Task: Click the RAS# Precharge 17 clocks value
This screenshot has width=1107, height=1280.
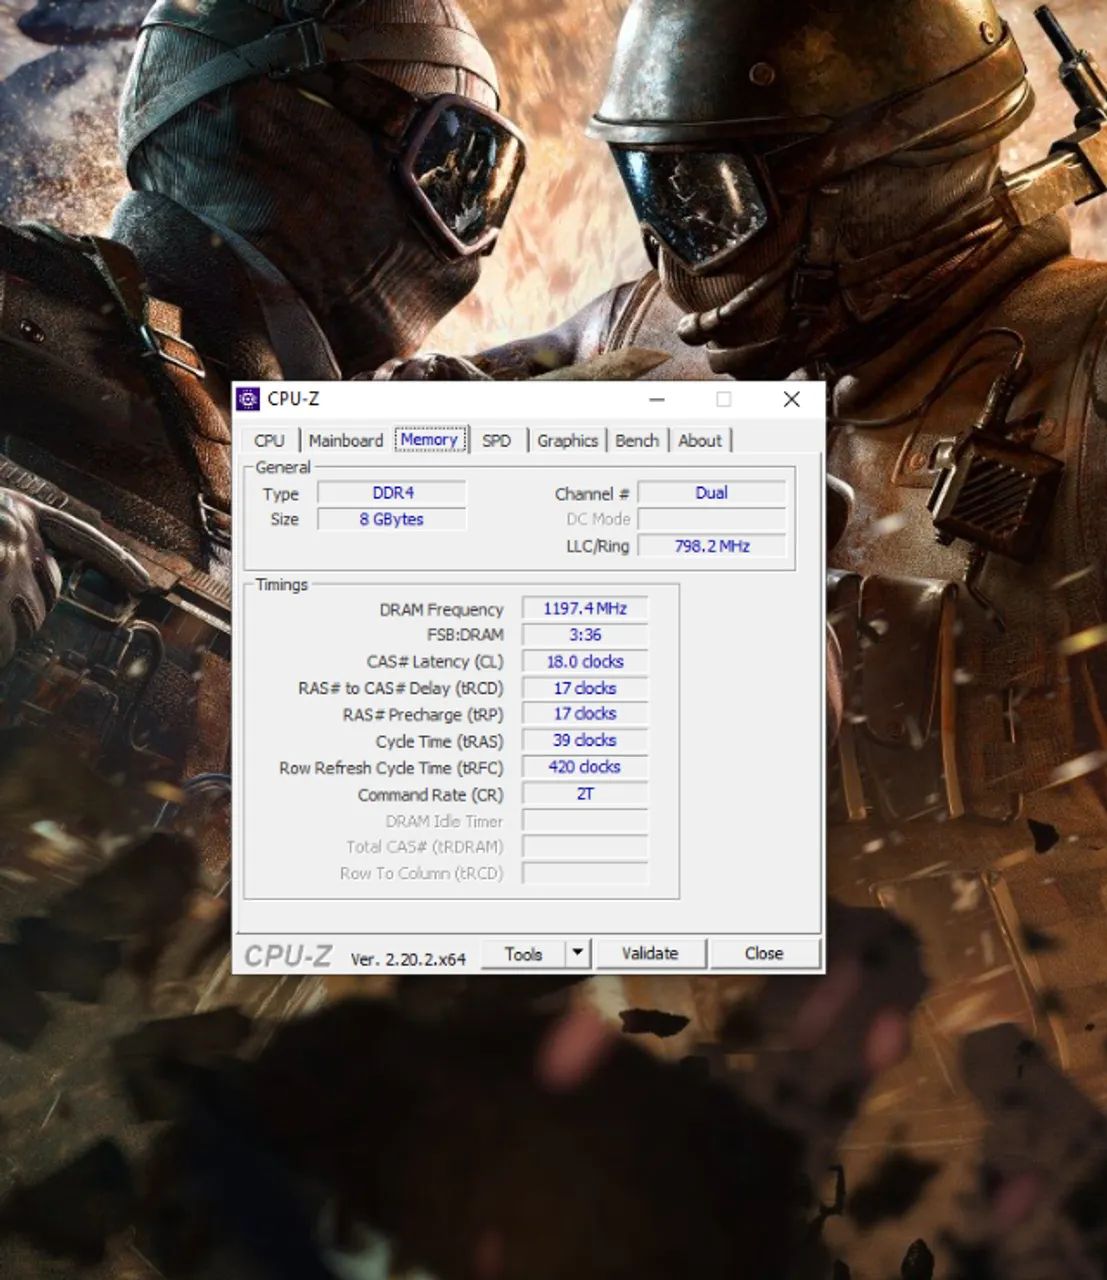Action: click(x=585, y=714)
